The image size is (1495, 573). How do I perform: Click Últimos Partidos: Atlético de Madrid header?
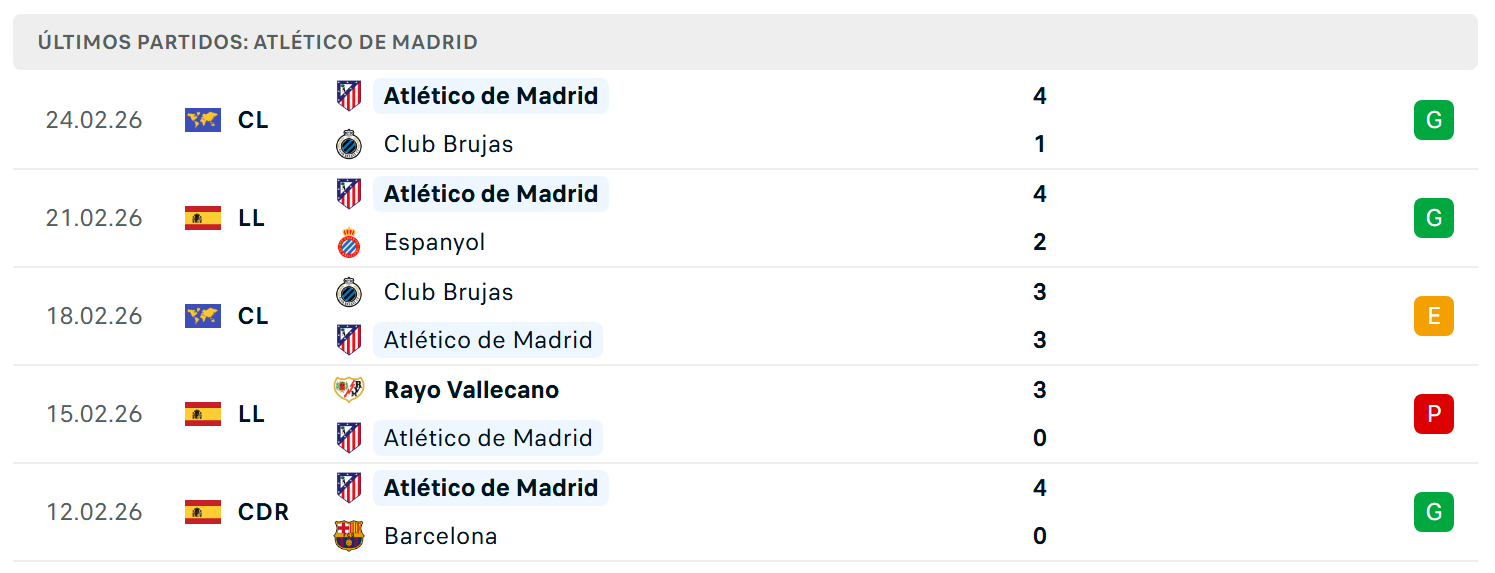(x=258, y=42)
